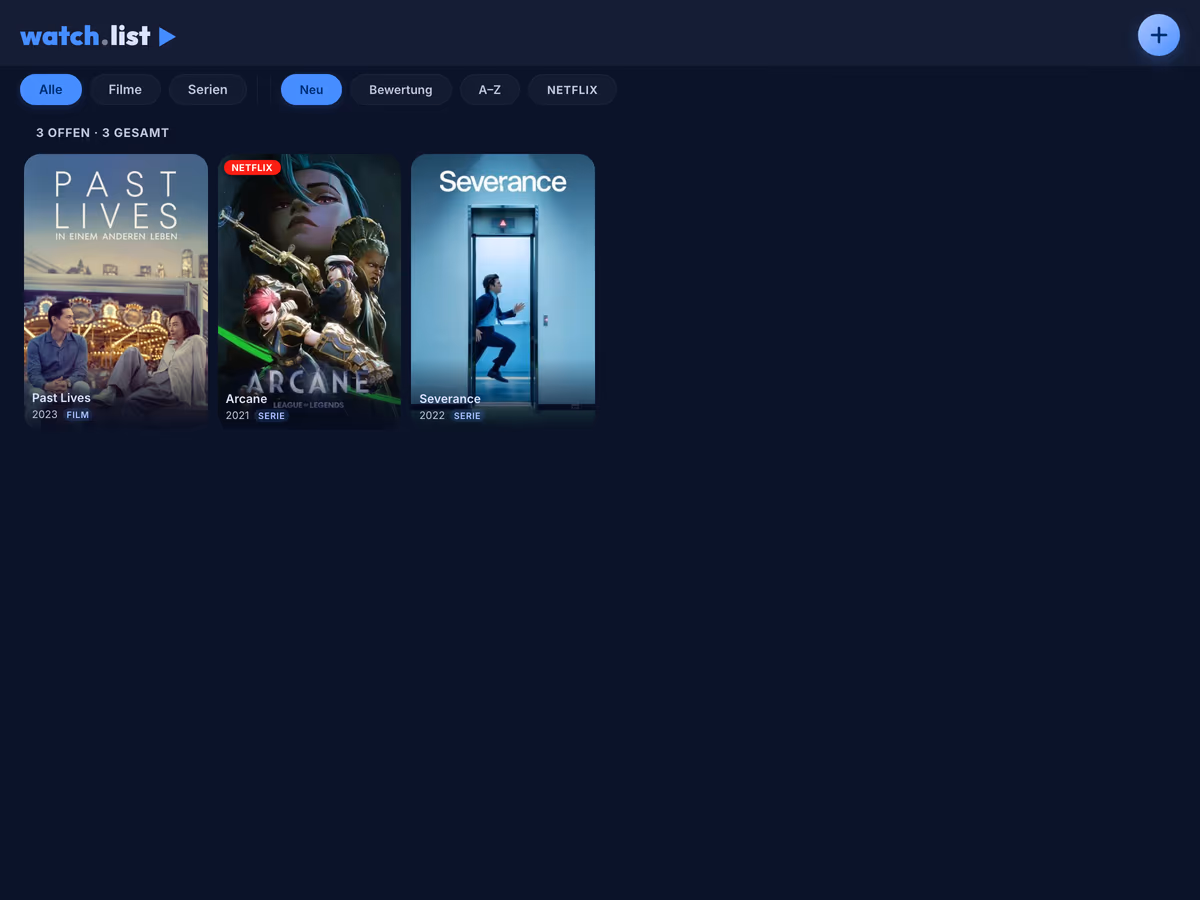Click the year 2022 on Severance
This screenshot has width=1200, height=900.
432,416
